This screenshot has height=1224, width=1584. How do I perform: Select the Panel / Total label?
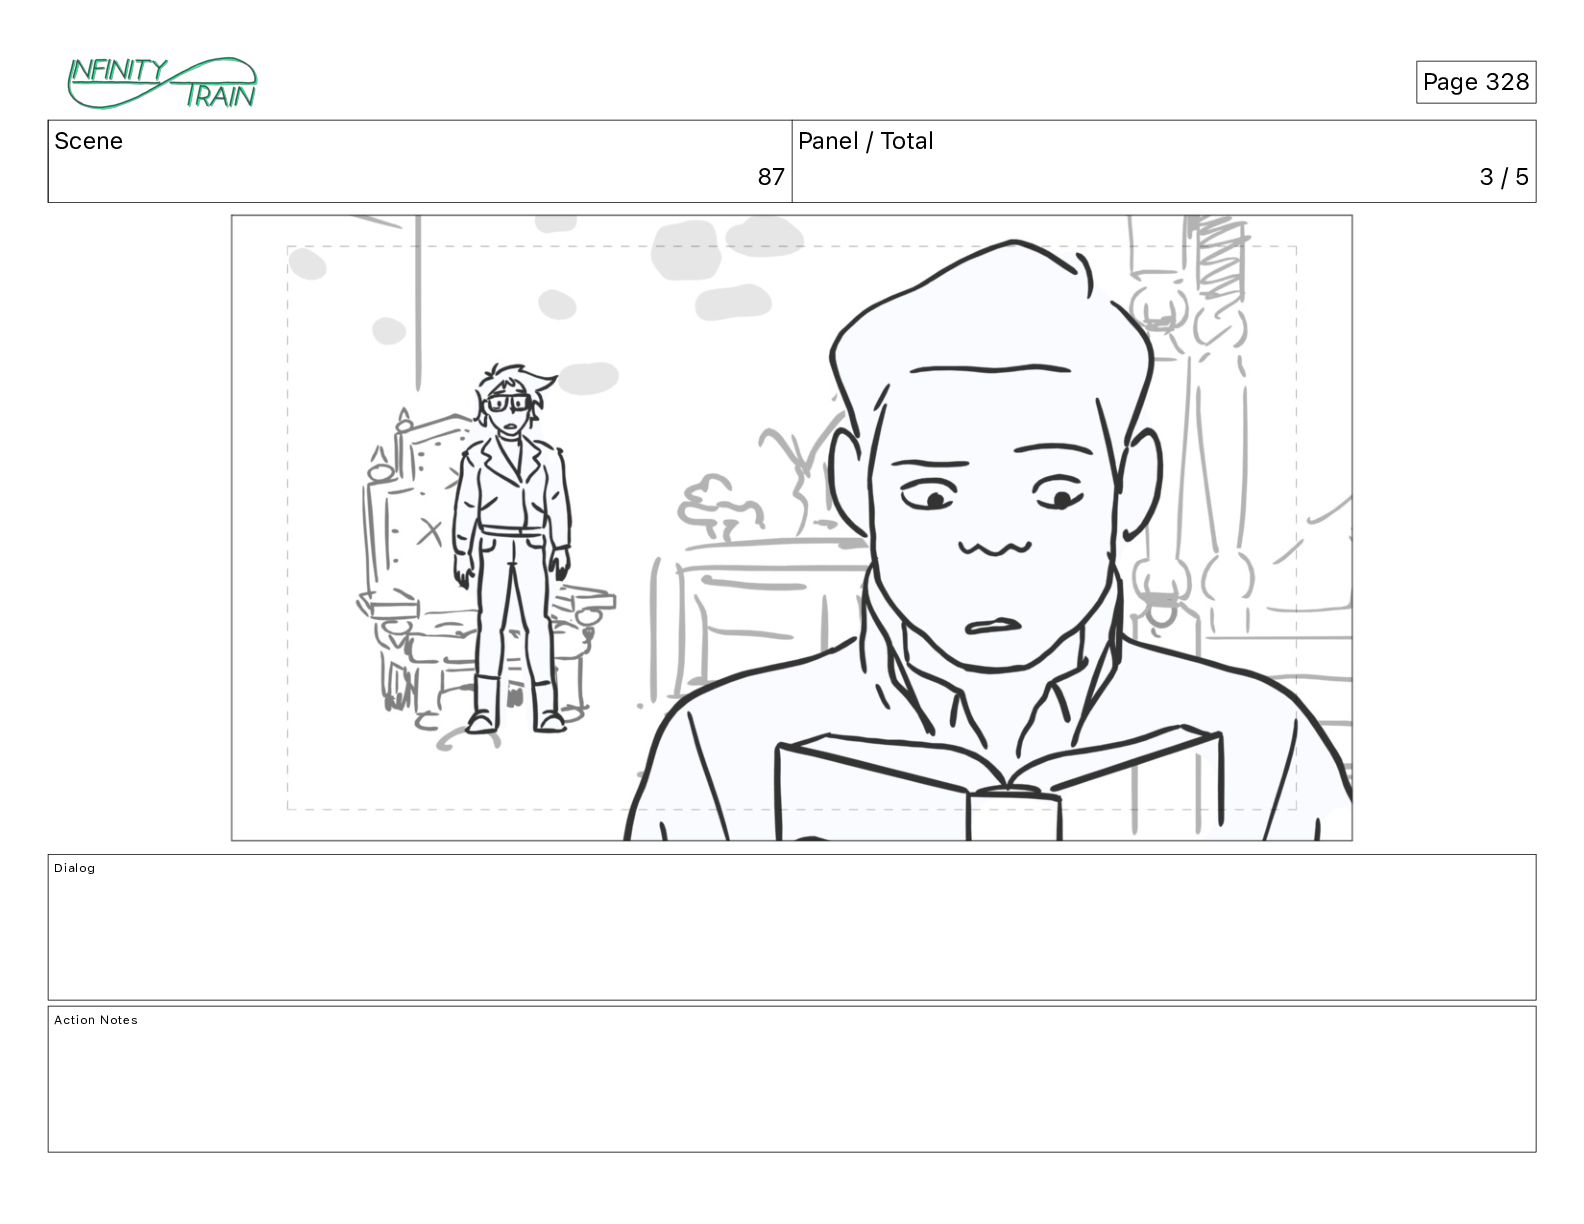point(865,141)
